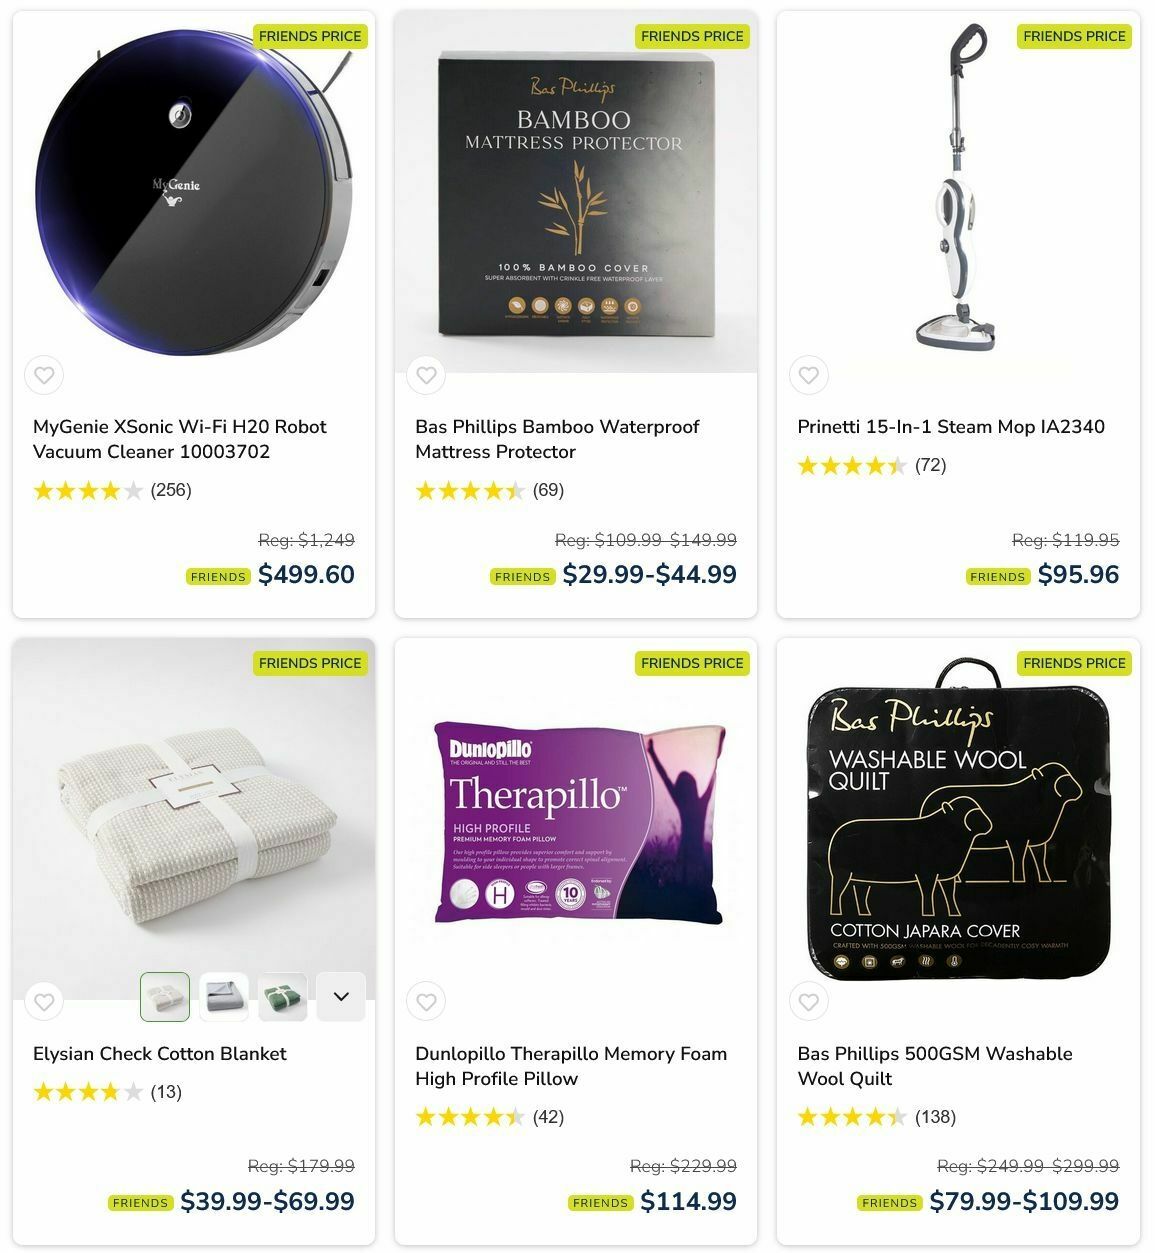Select the cream blanket color thumbnail
The width and height of the screenshot is (1155, 1253).
coord(165,997)
